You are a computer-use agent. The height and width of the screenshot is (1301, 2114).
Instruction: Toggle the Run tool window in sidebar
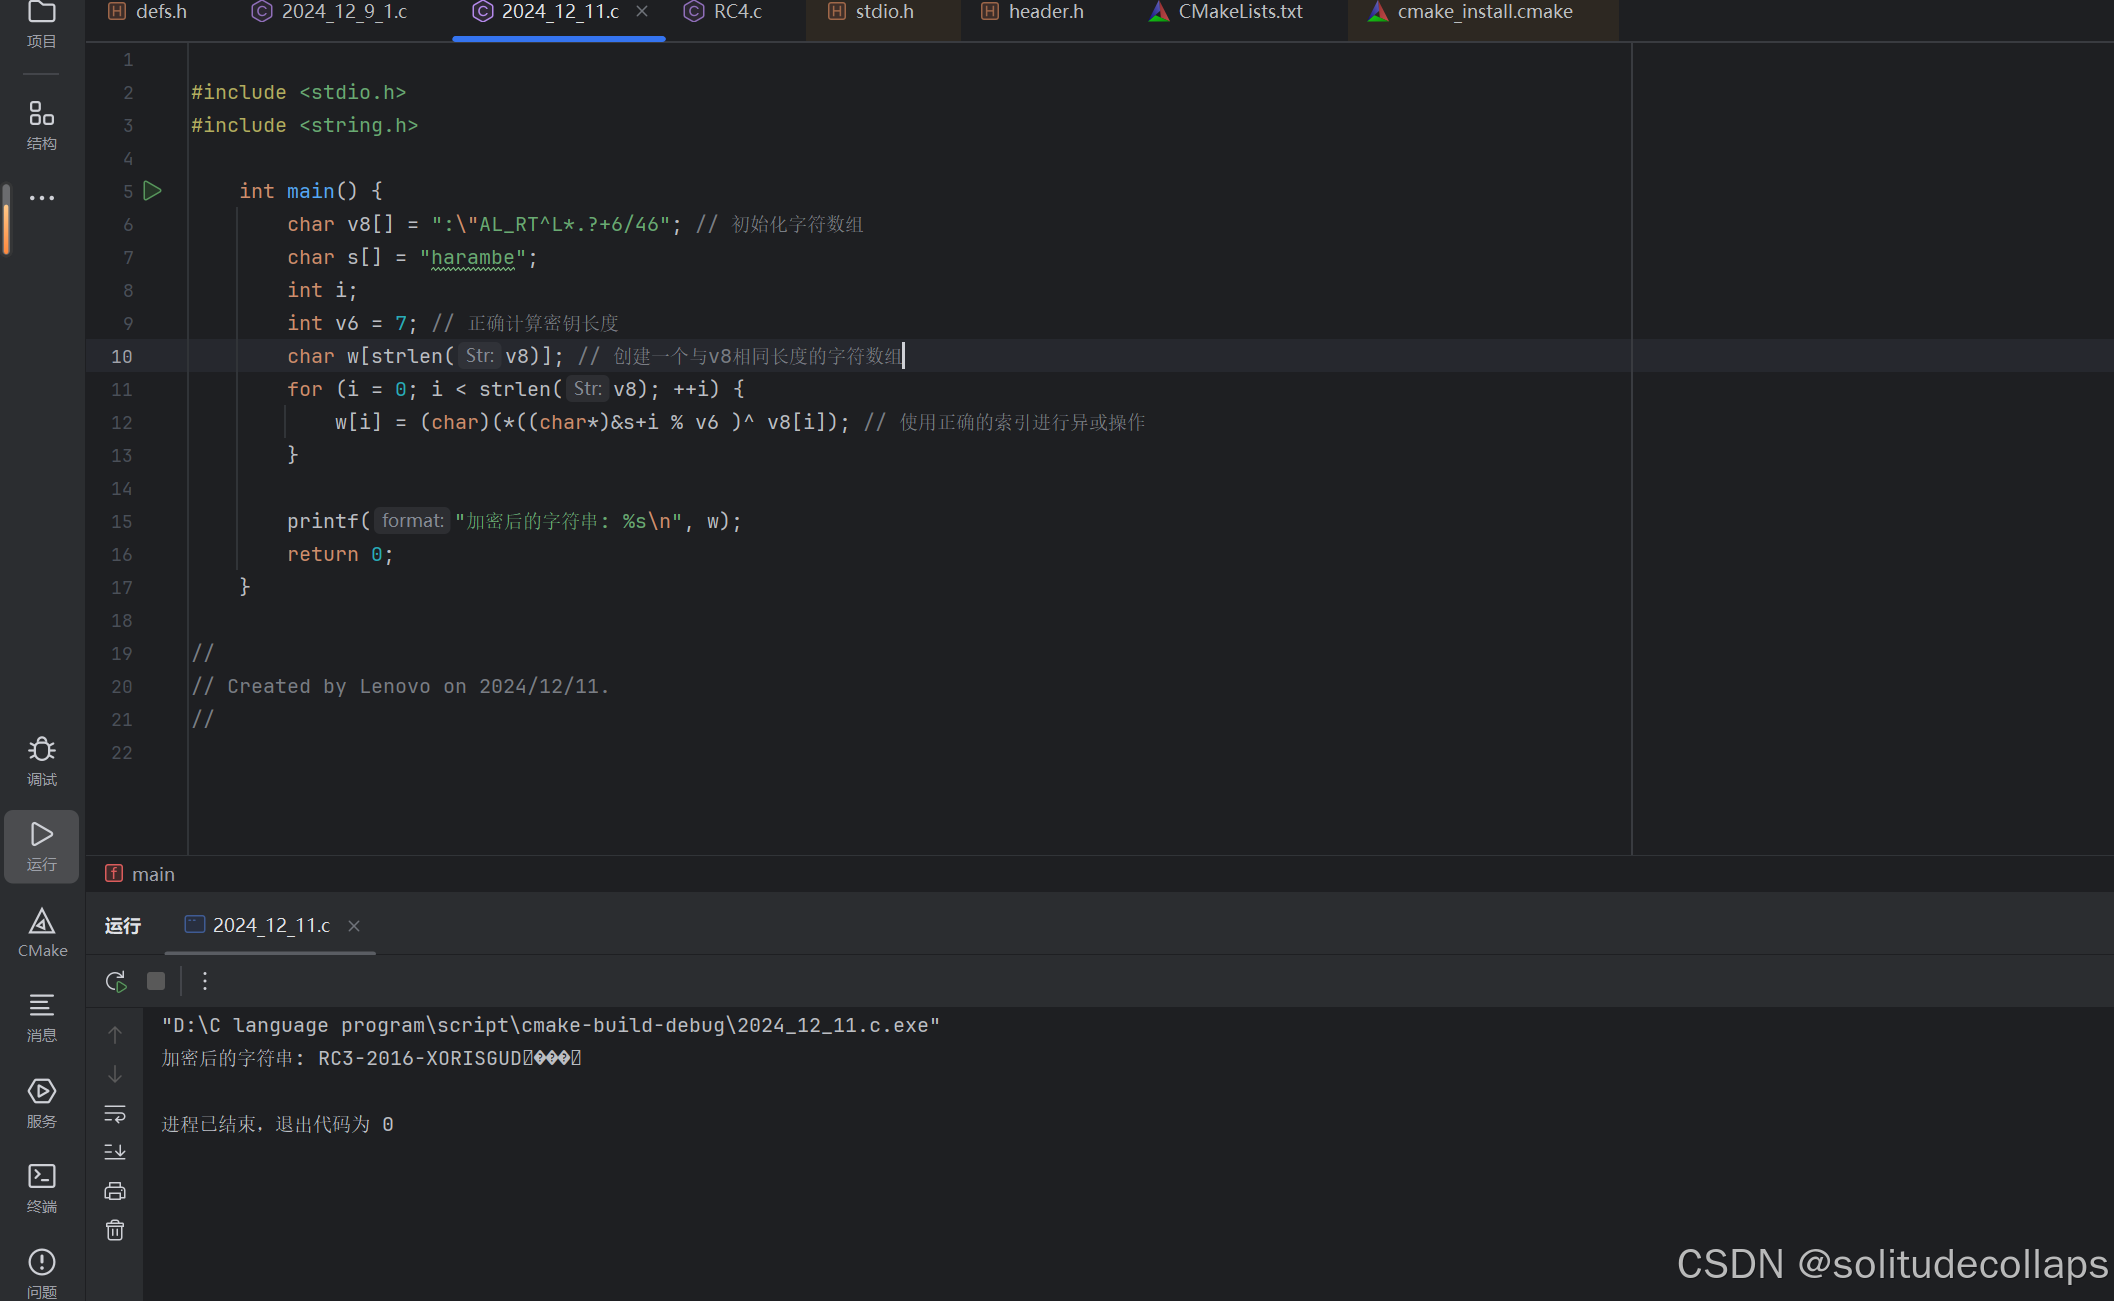pyautogui.click(x=41, y=846)
